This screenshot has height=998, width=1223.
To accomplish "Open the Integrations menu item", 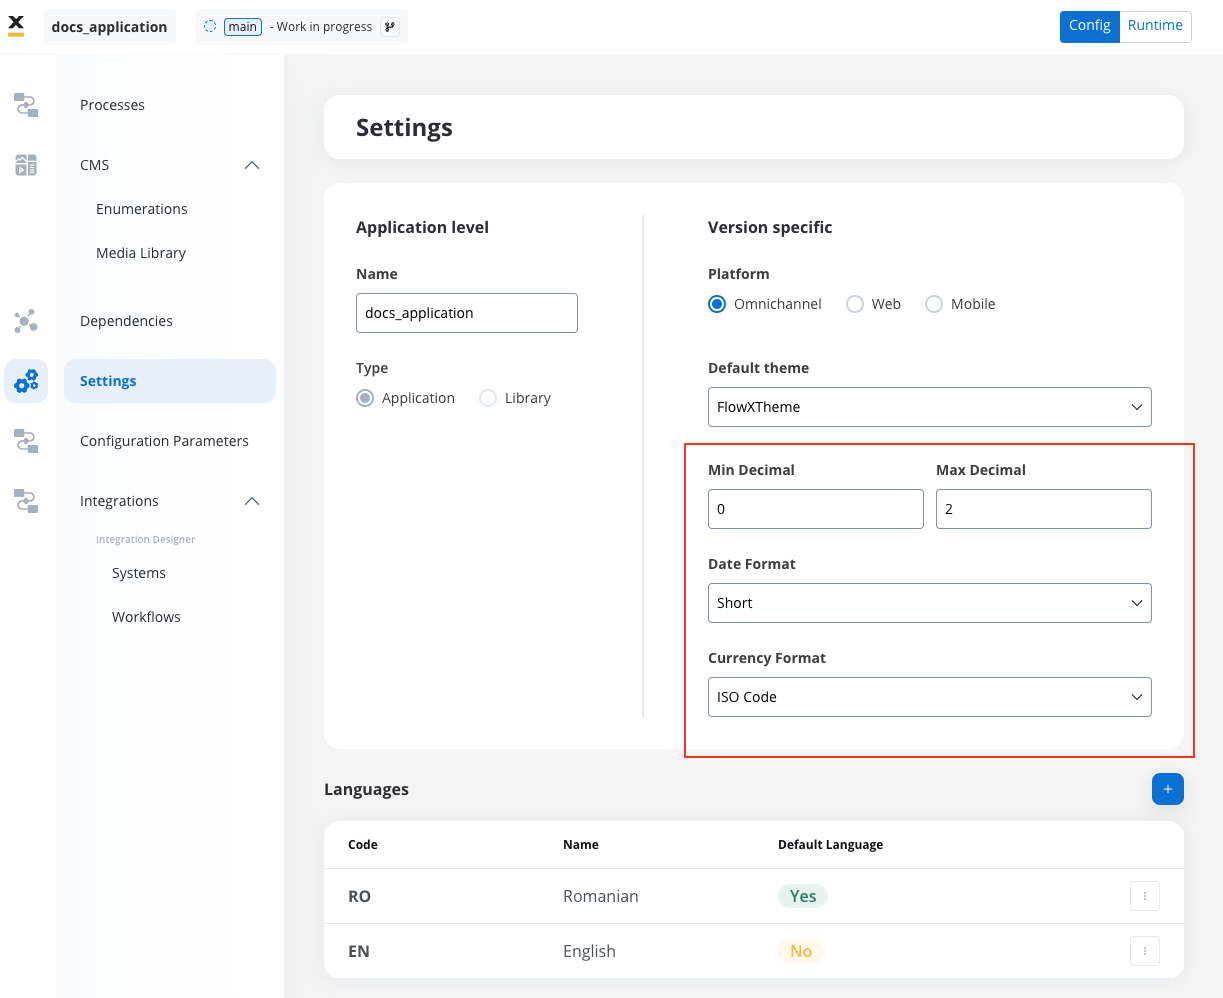I will [119, 501].
